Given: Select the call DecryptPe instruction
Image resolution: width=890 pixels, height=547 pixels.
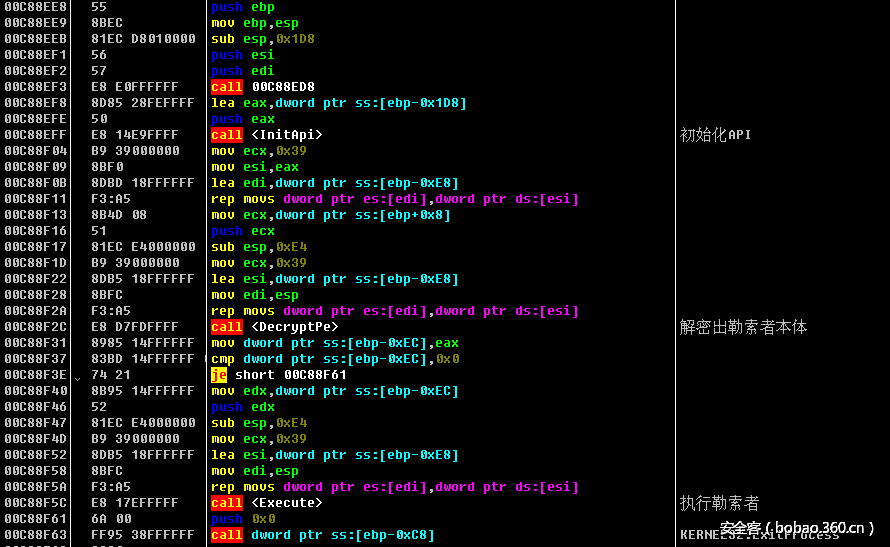Looking at the screenshot, I should tap(274, 327).
